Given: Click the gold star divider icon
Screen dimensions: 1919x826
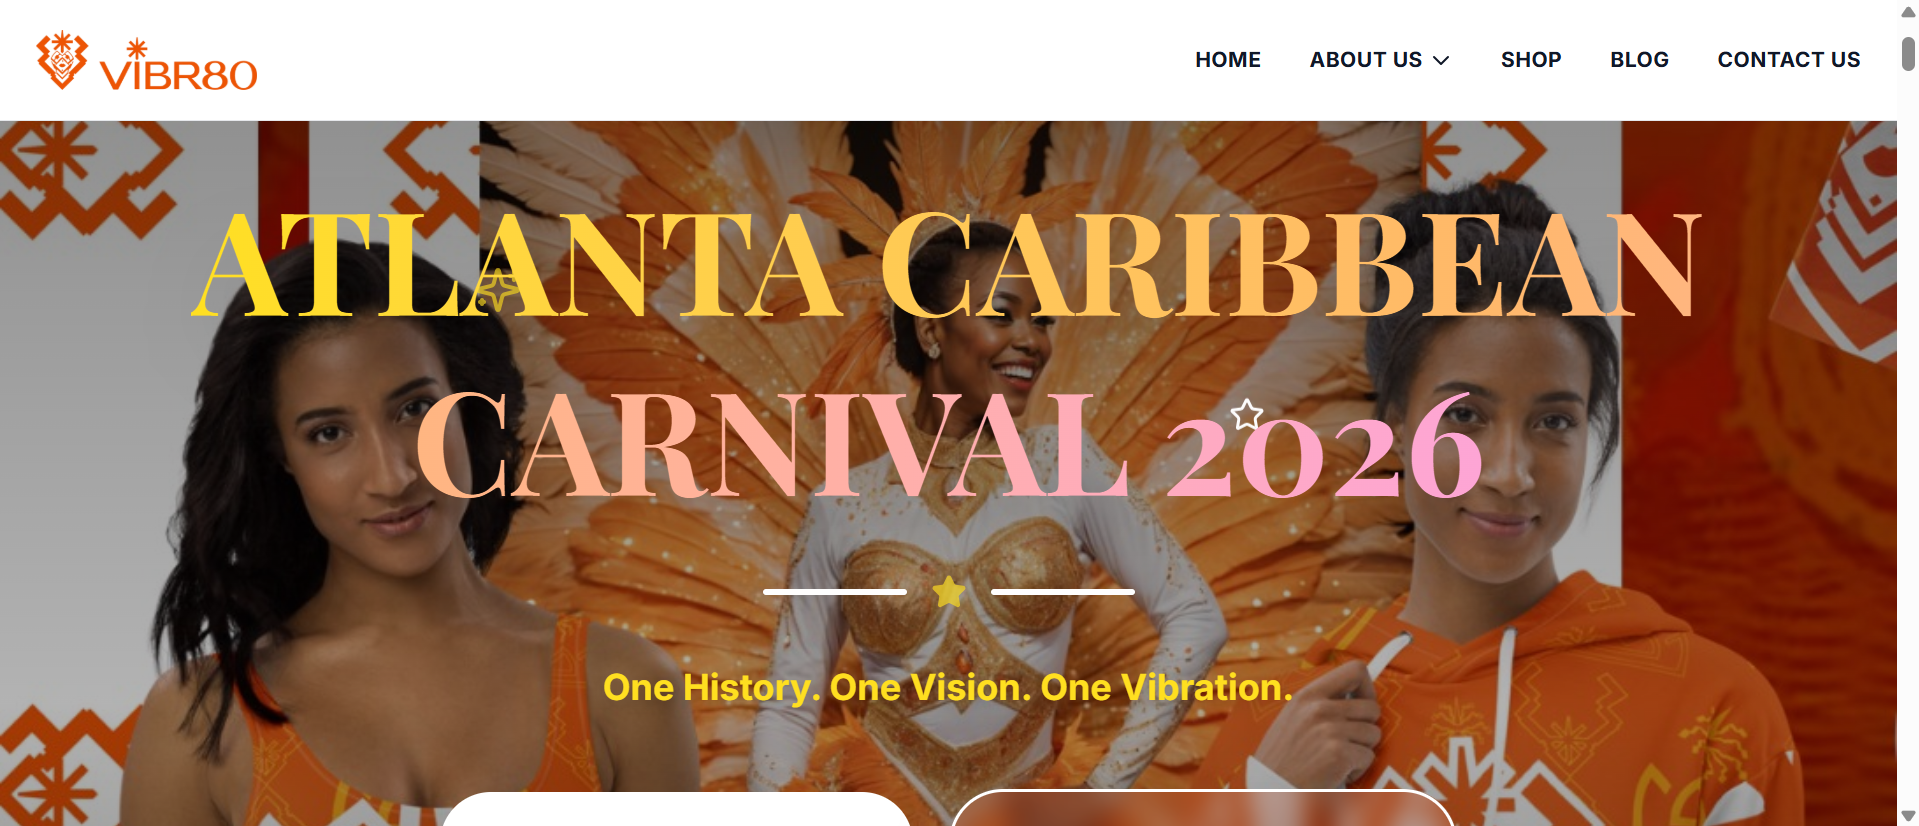Looking at the screenshot, I should click(949, 592).
